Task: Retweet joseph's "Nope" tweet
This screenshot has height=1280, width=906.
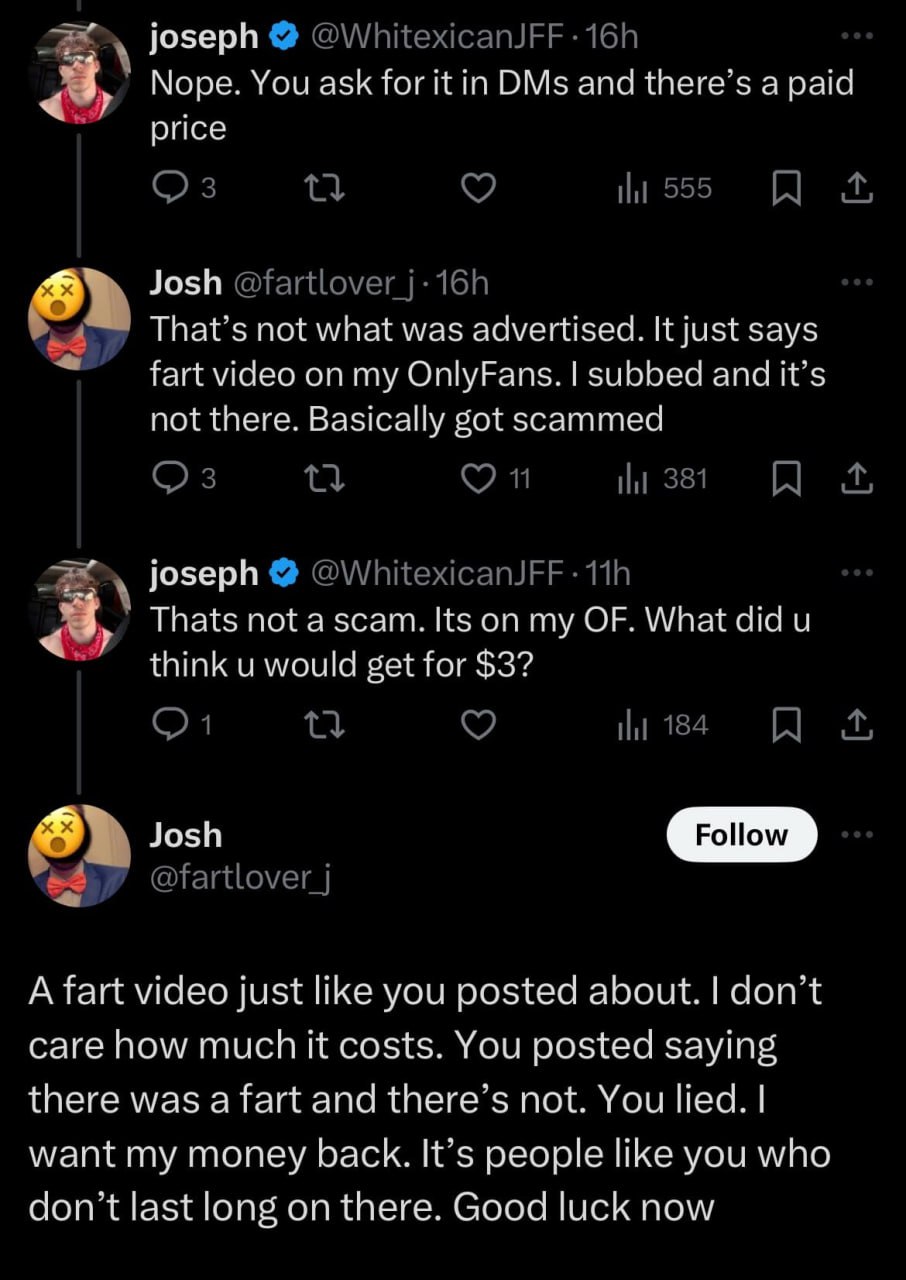Action: coord(323,187)
